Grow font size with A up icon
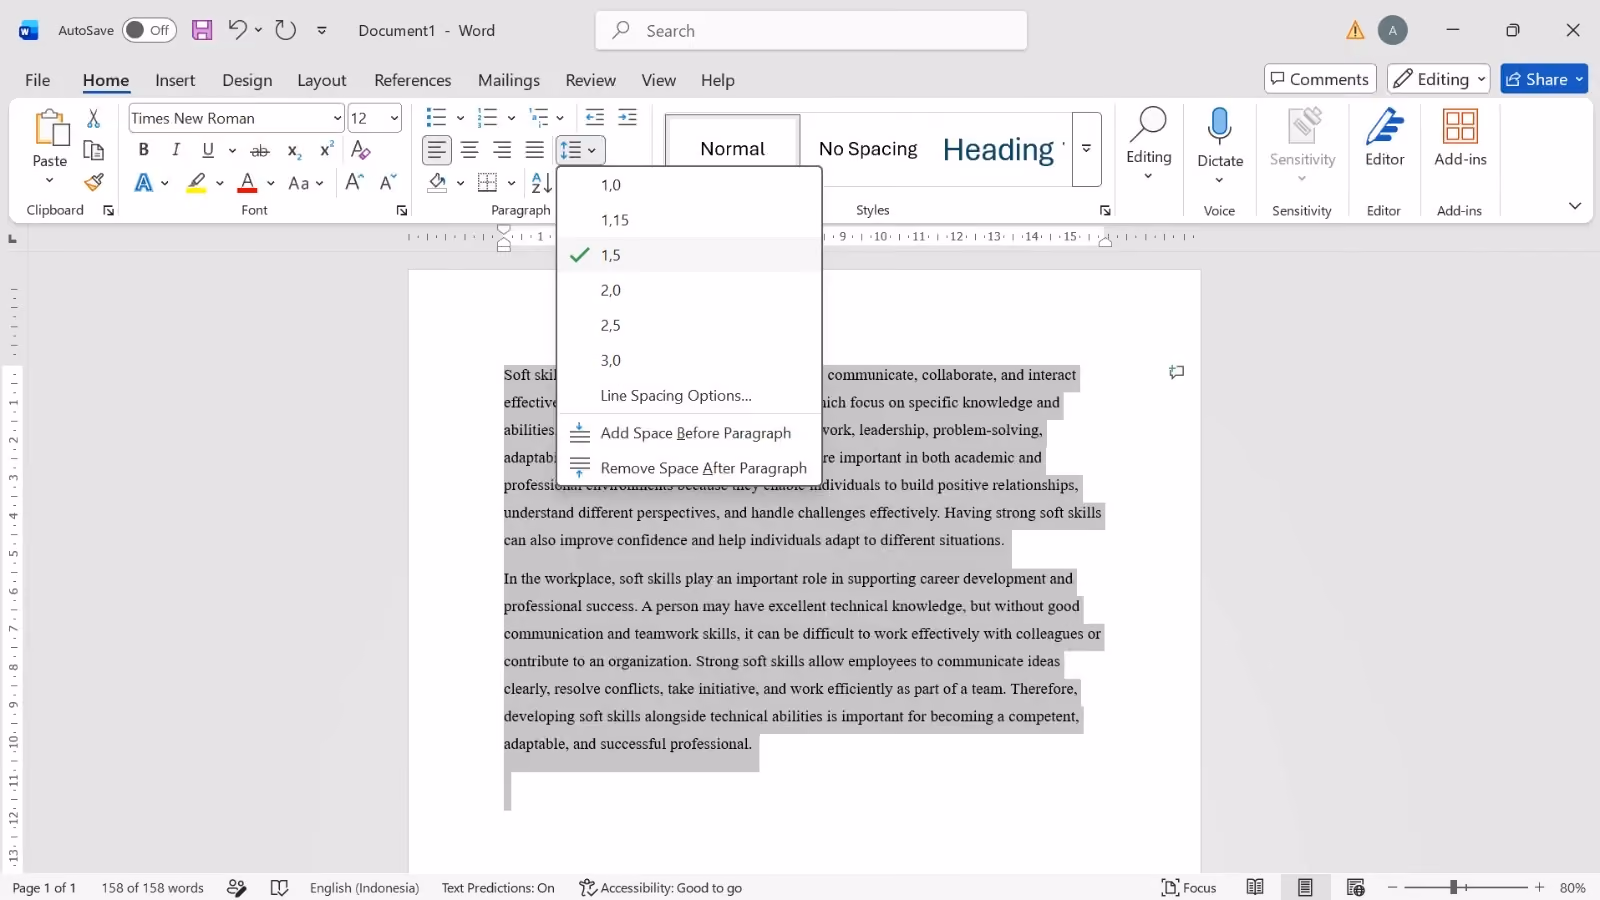 354,182
